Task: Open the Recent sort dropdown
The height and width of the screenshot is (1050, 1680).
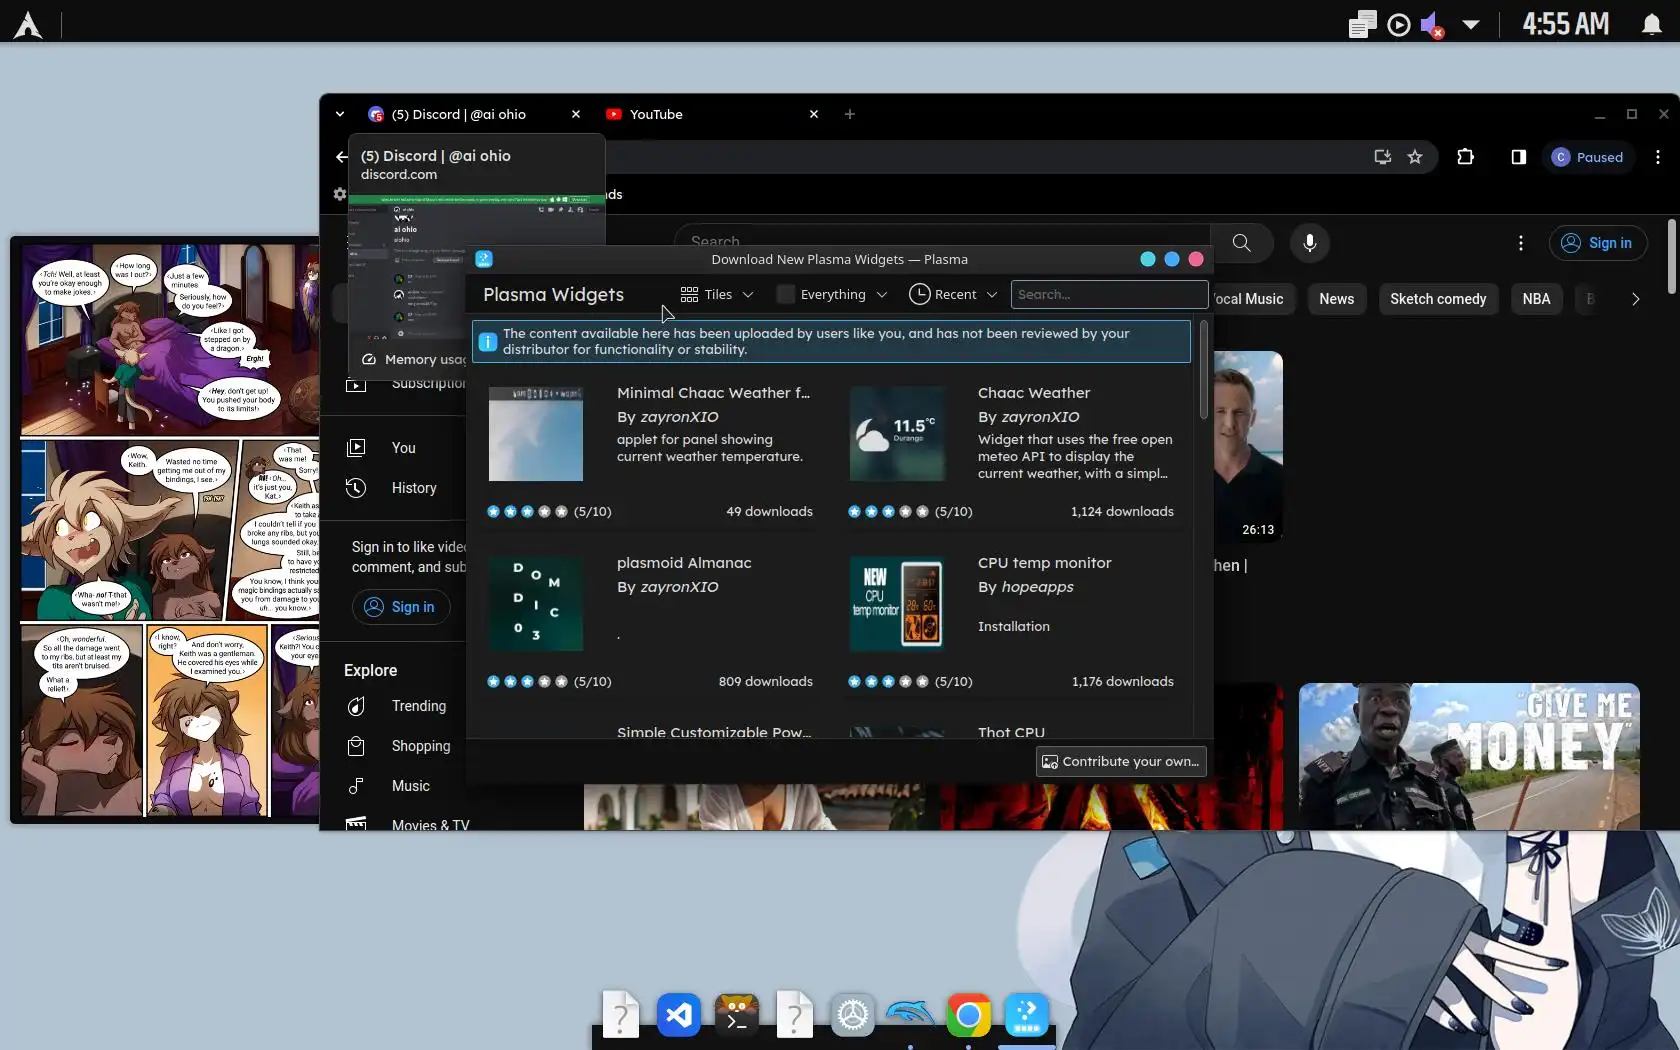Action: coord(953,295)
